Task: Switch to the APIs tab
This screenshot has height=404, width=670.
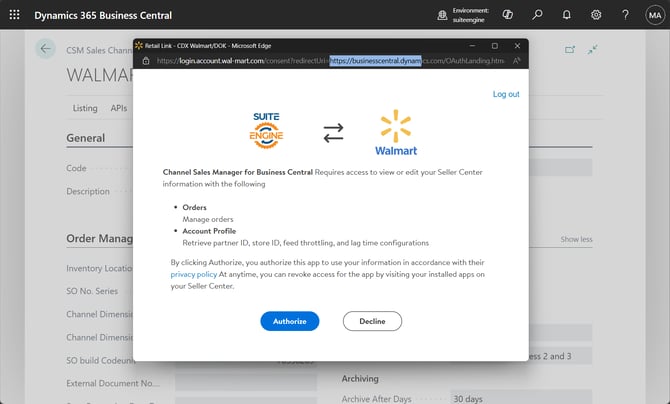Action: point(119,108)
